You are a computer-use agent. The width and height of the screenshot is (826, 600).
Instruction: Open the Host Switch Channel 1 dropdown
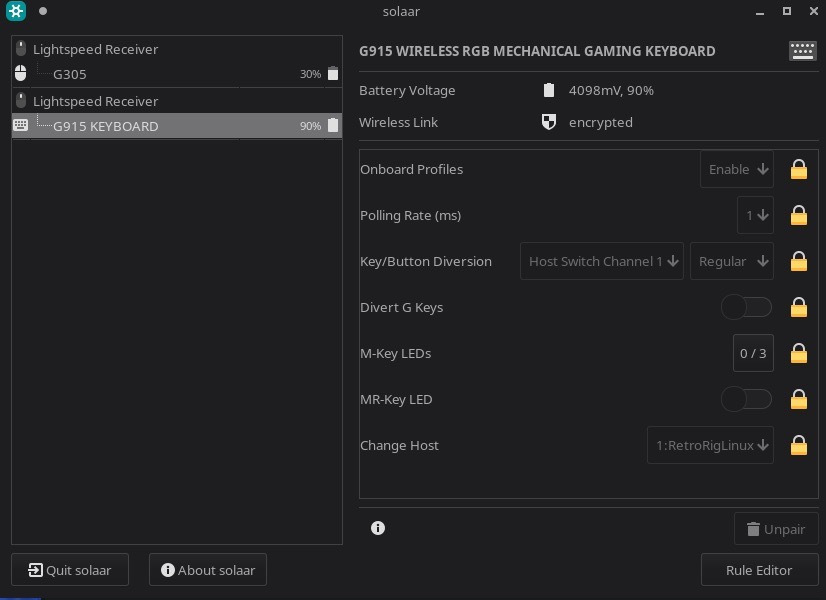pos(602,261)
